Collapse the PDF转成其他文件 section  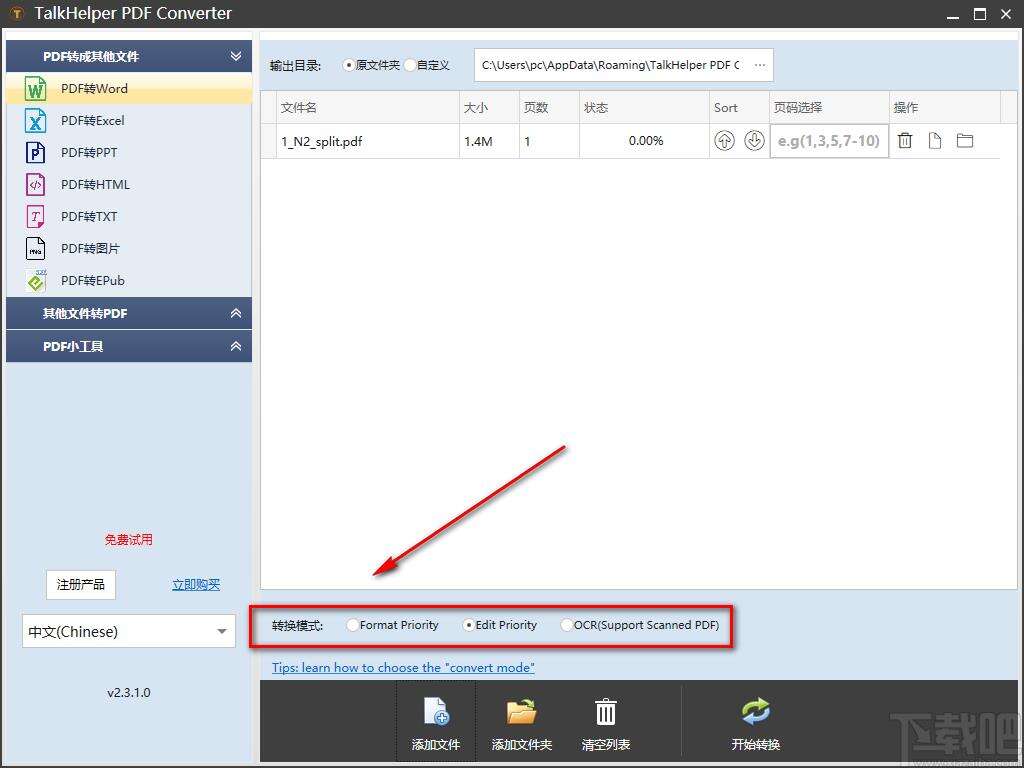tap(236, 56)
